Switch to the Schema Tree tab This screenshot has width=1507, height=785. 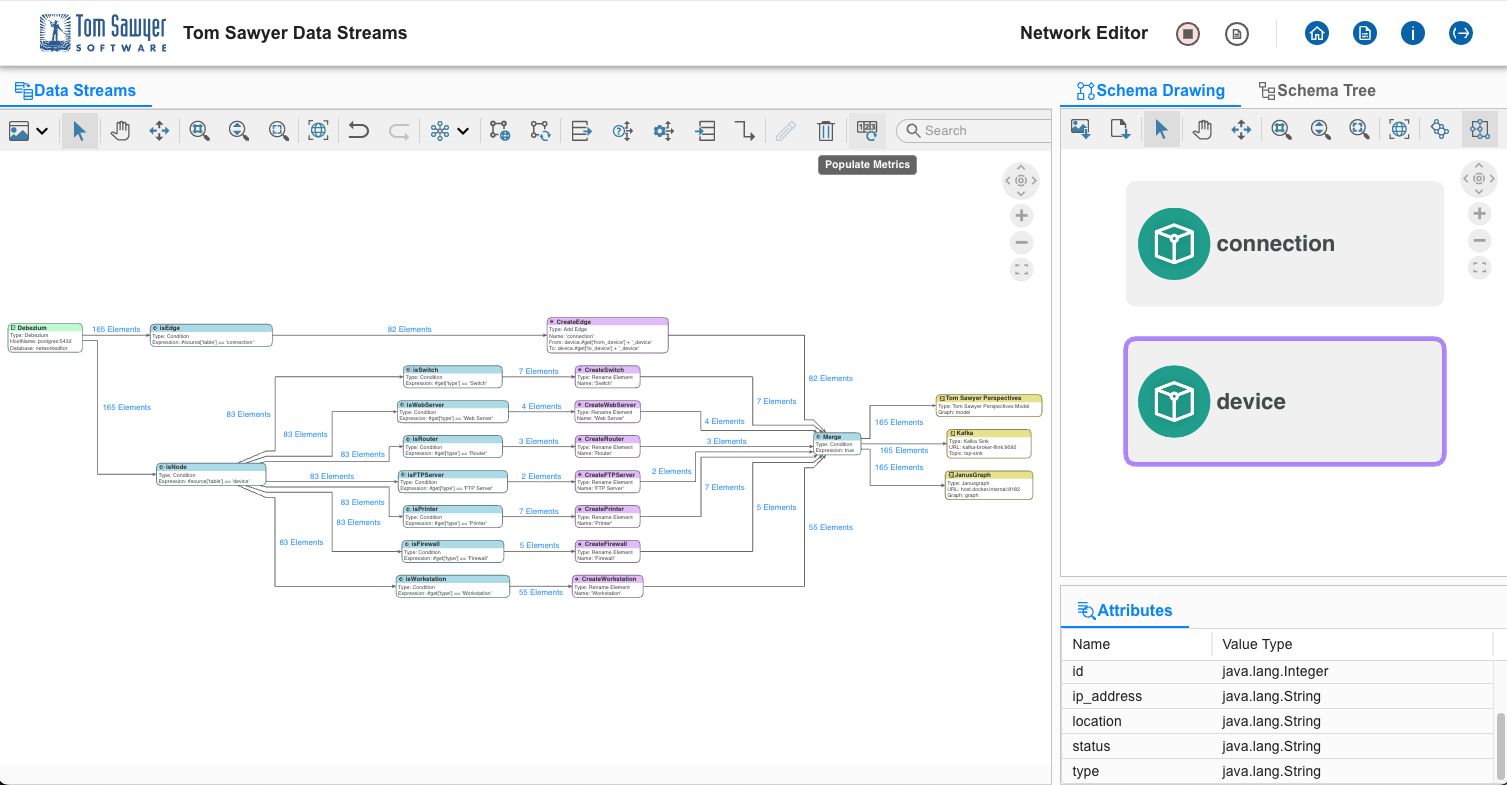[1316, 90]
